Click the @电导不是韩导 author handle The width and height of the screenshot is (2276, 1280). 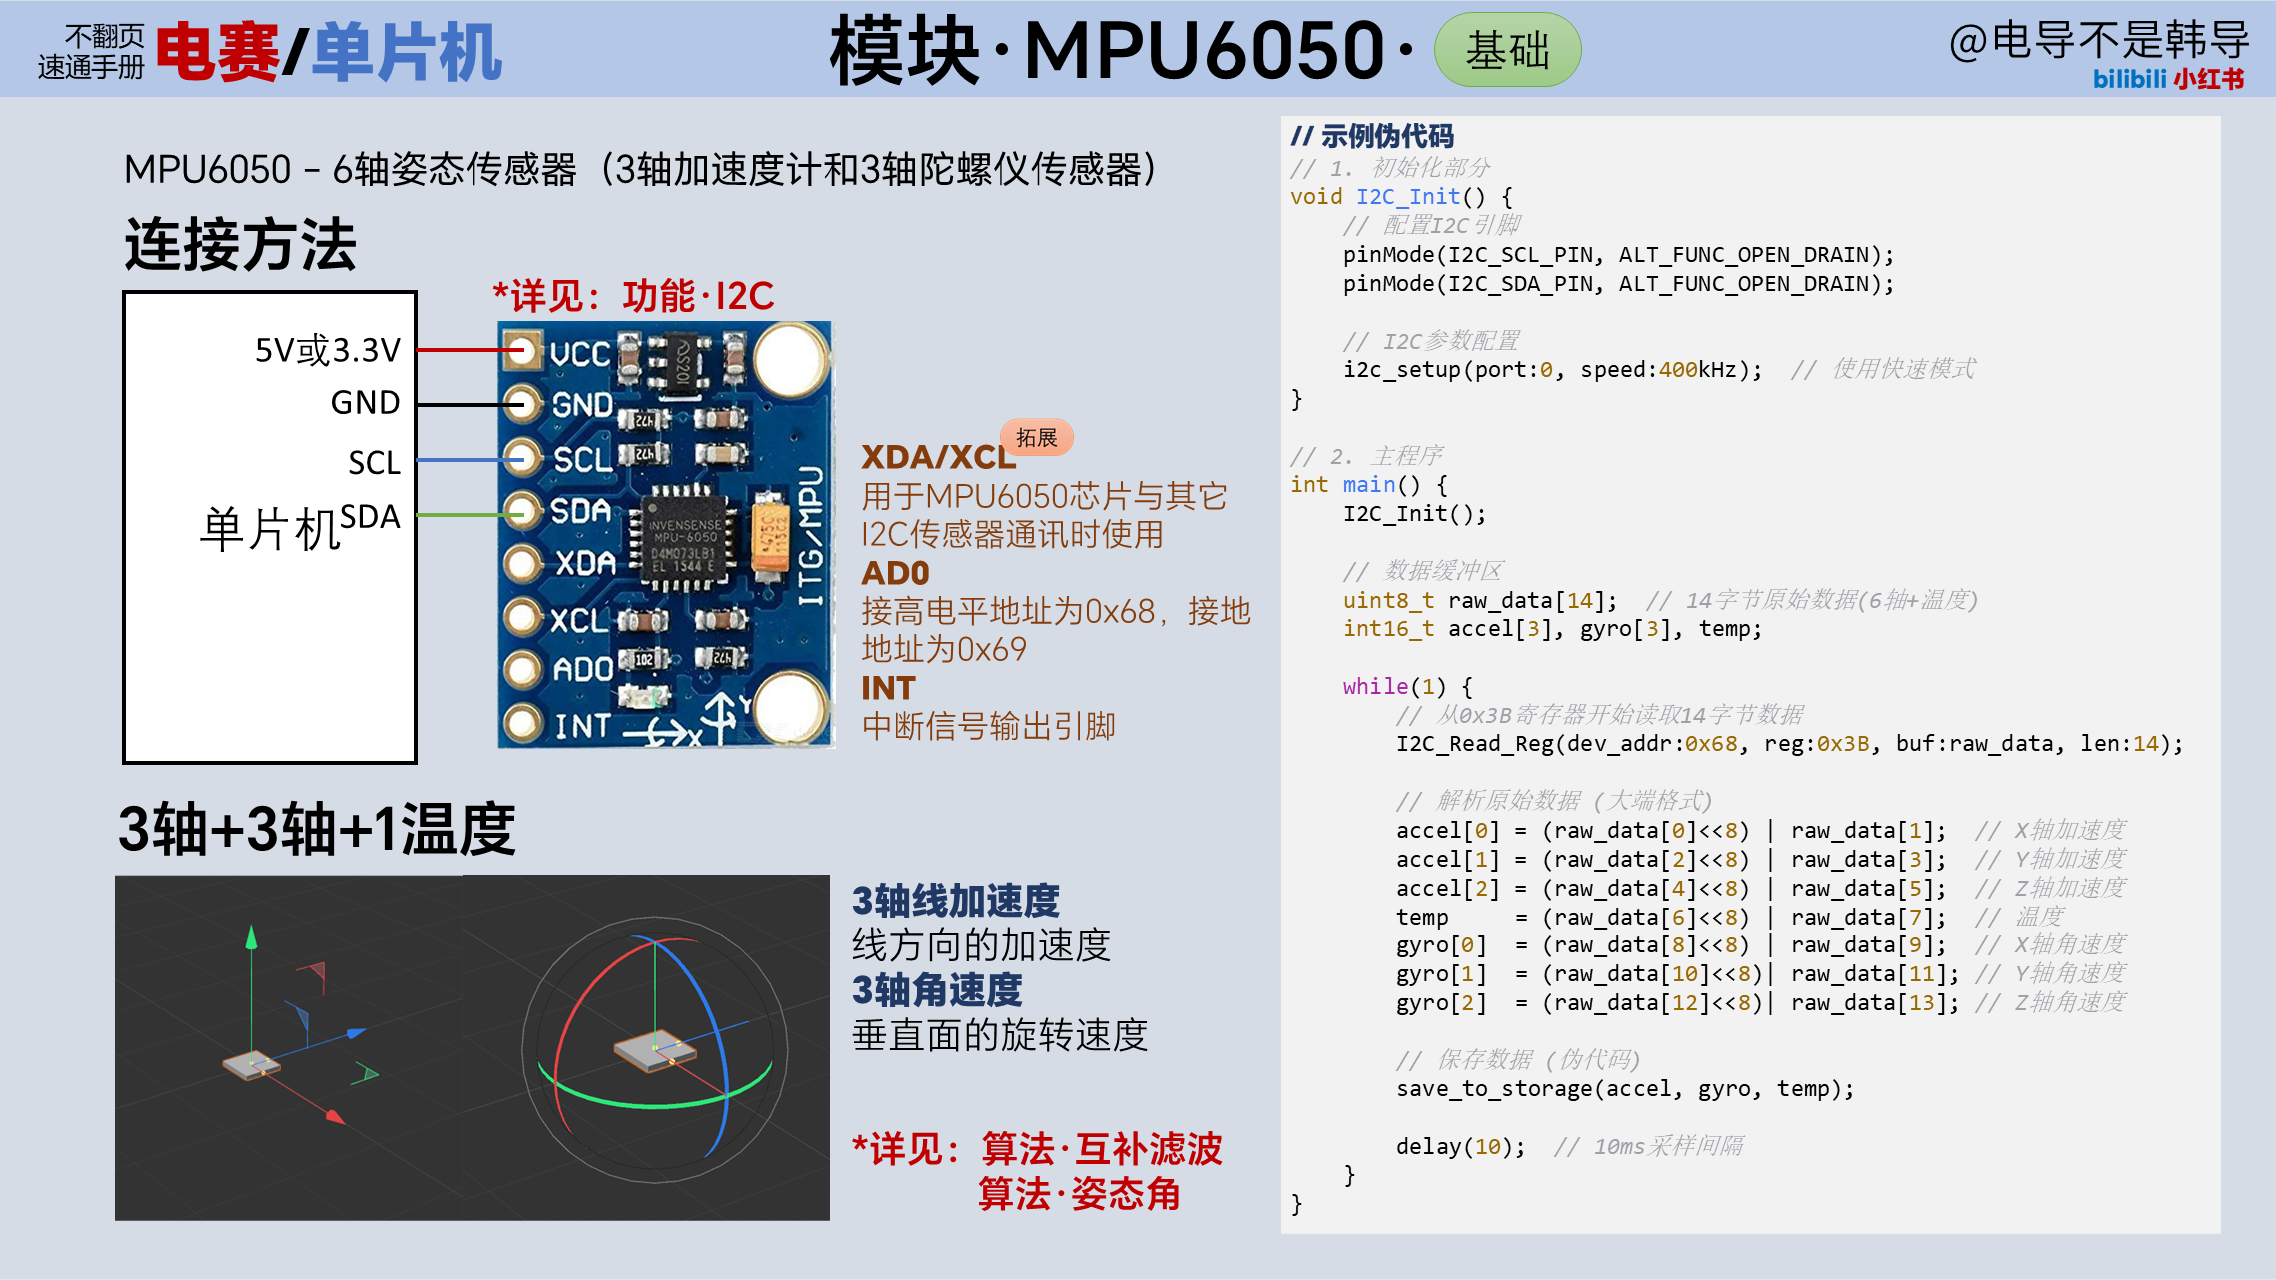2099,40
